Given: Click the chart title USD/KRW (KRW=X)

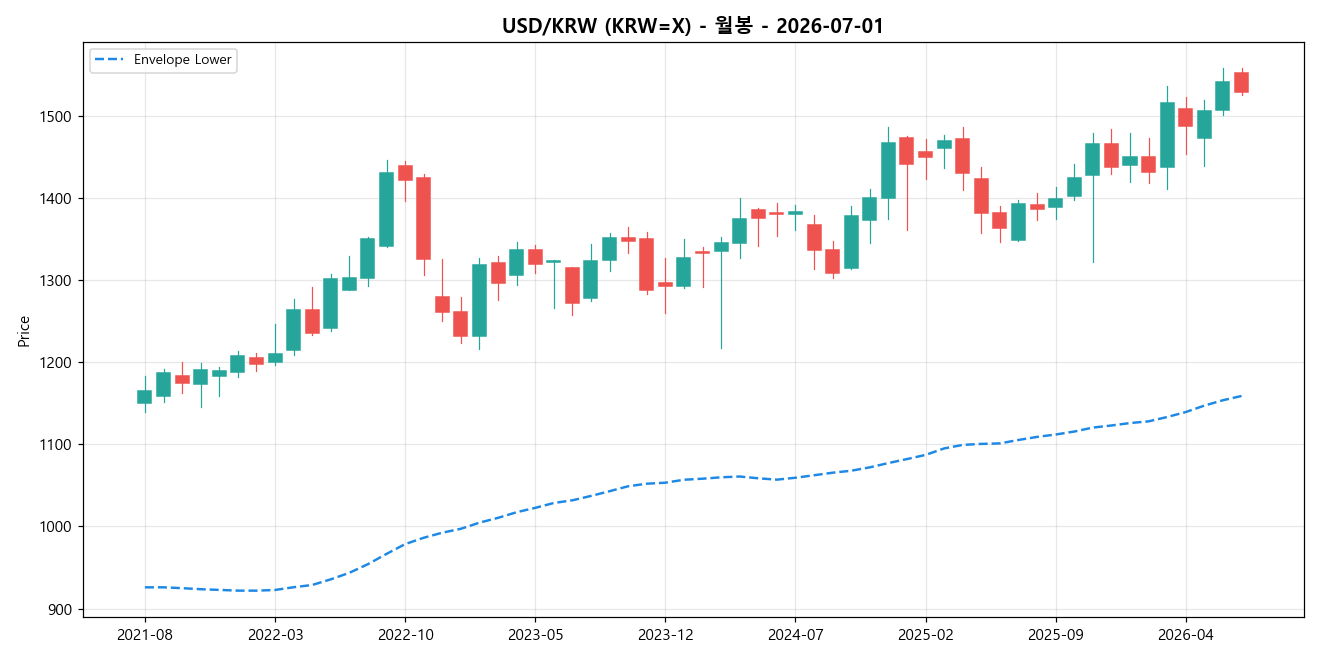Looking at the screenshot, I should [693, 26].
